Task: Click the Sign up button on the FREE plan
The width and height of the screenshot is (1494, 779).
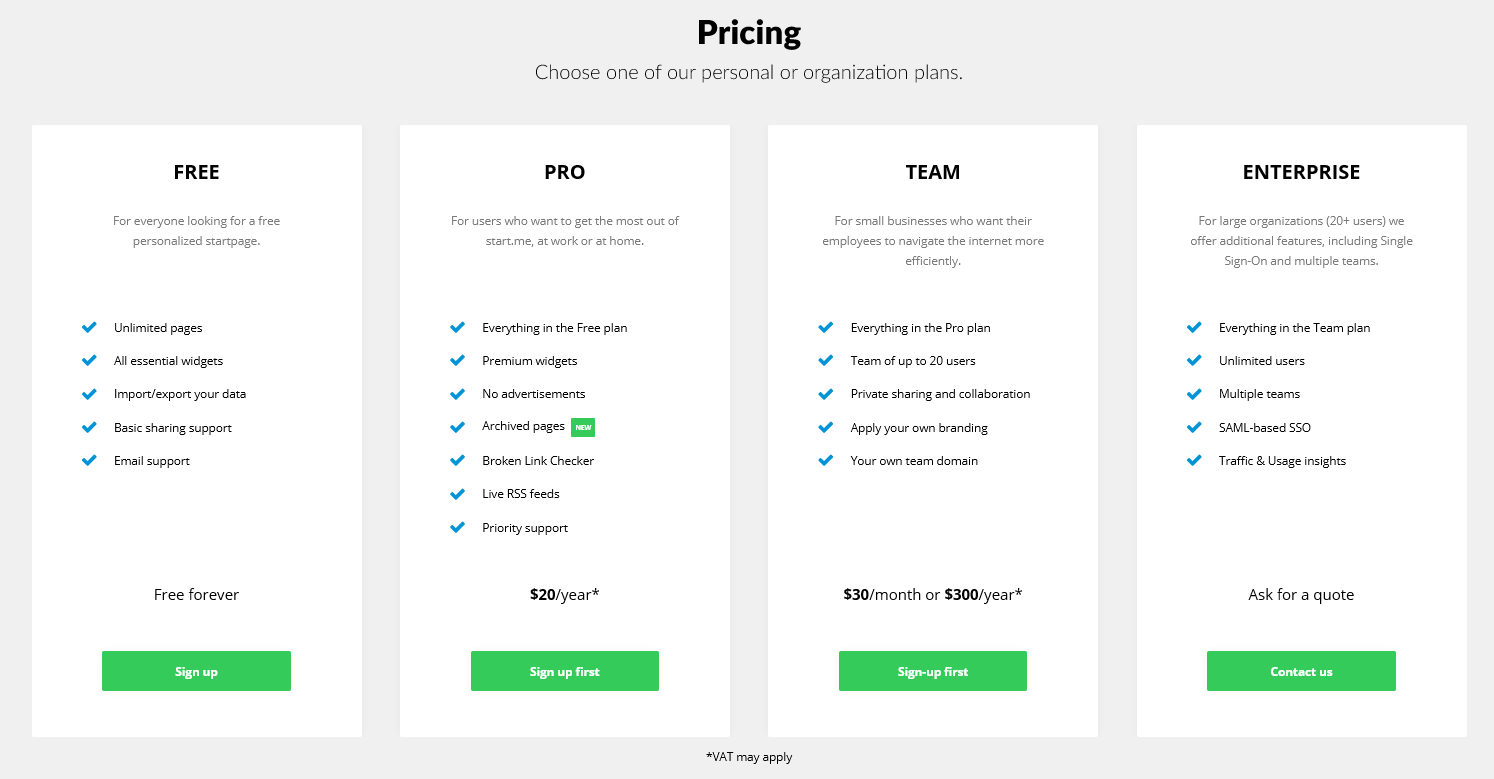Action: (196, 671)
